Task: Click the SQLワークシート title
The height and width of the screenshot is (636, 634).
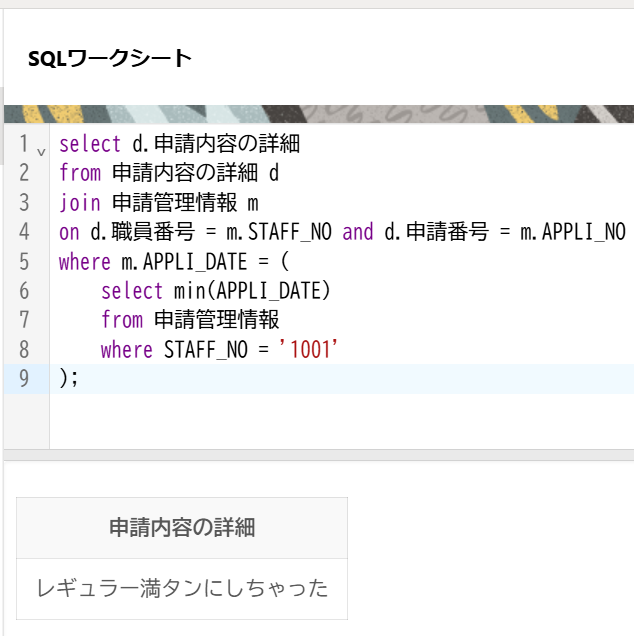Action: 109,58
